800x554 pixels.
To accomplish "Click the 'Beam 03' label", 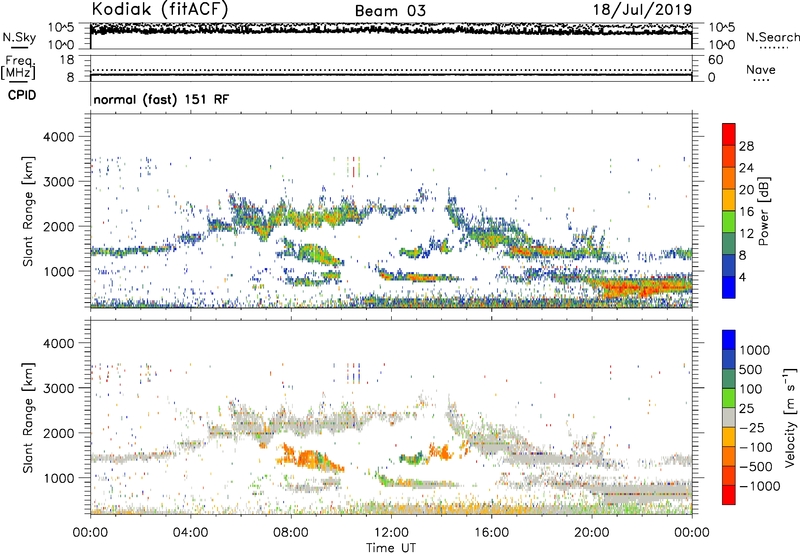I will tap(390, 11).
